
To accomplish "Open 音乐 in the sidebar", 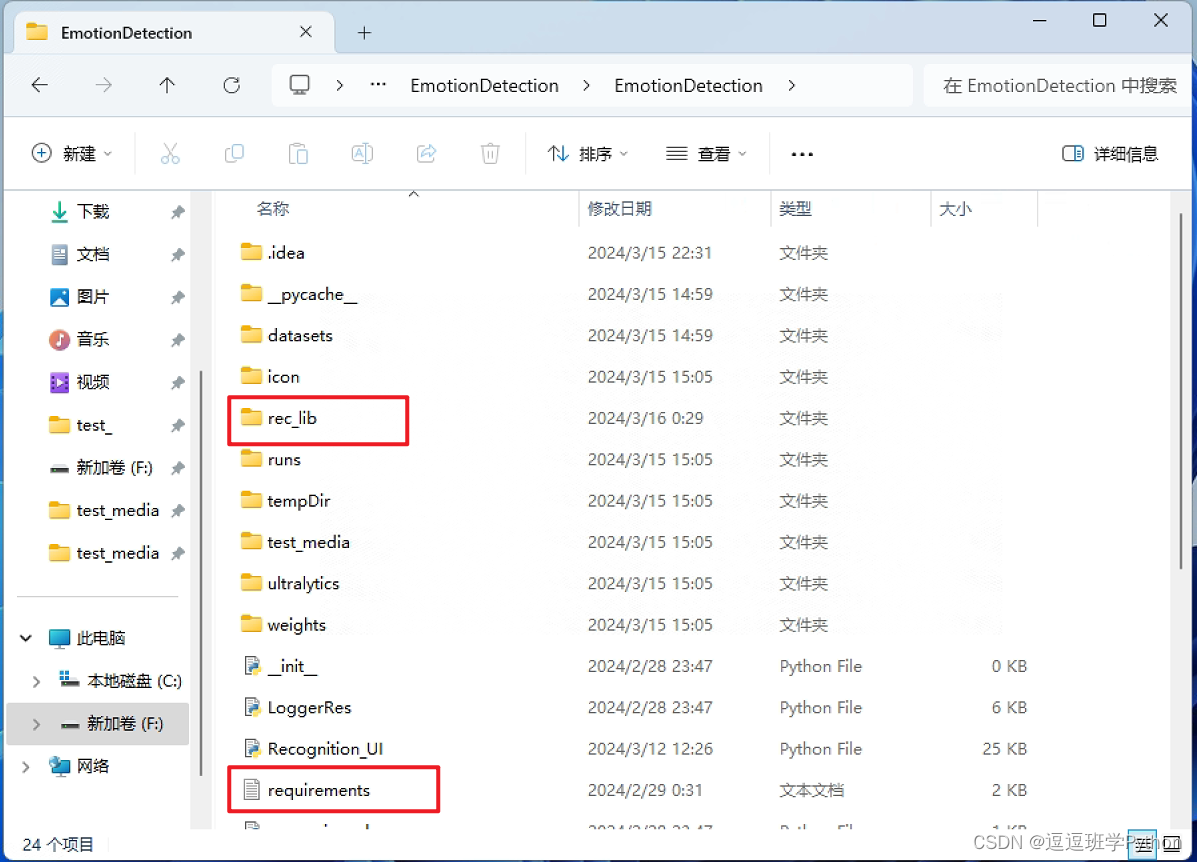I will pyautogui.click(x=92, y=339).
